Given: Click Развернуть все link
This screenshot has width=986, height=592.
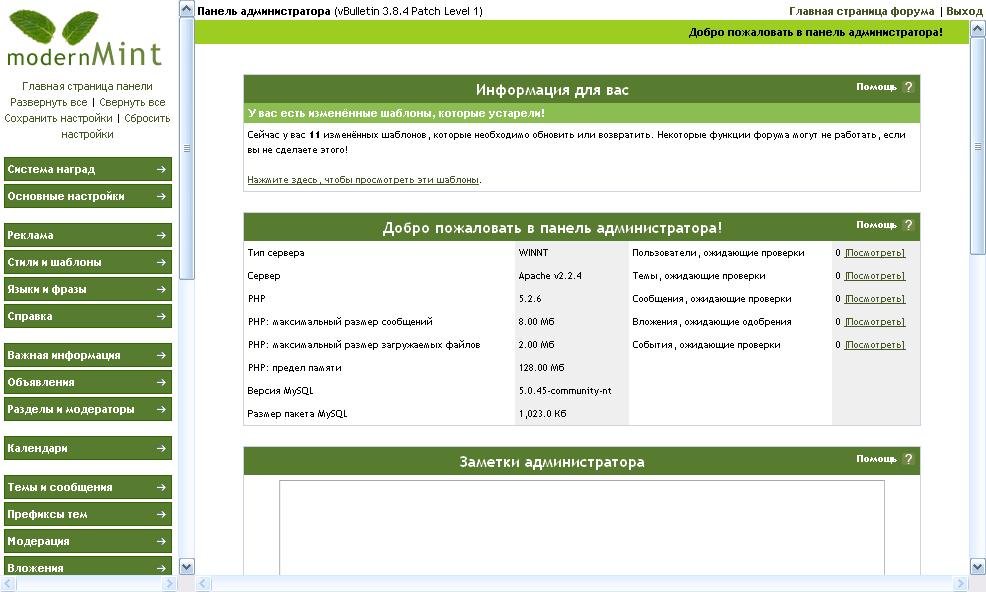Looking at the screenshot, I should [48, 102].
